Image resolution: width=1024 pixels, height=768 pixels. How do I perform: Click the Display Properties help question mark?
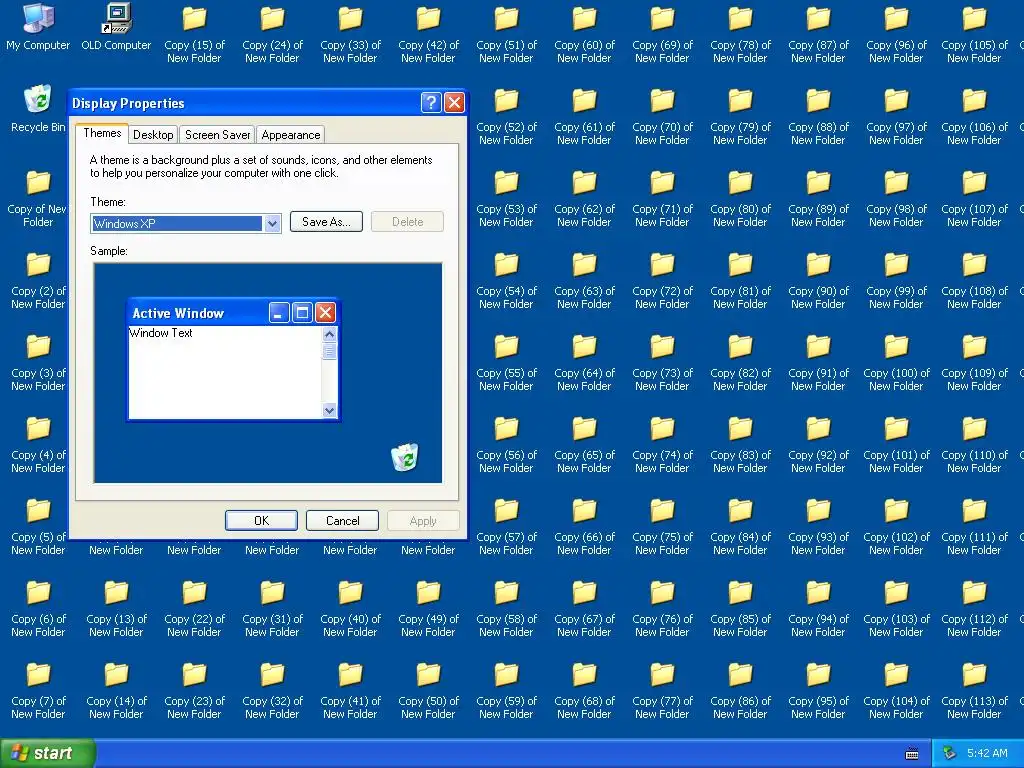(431, 103)
